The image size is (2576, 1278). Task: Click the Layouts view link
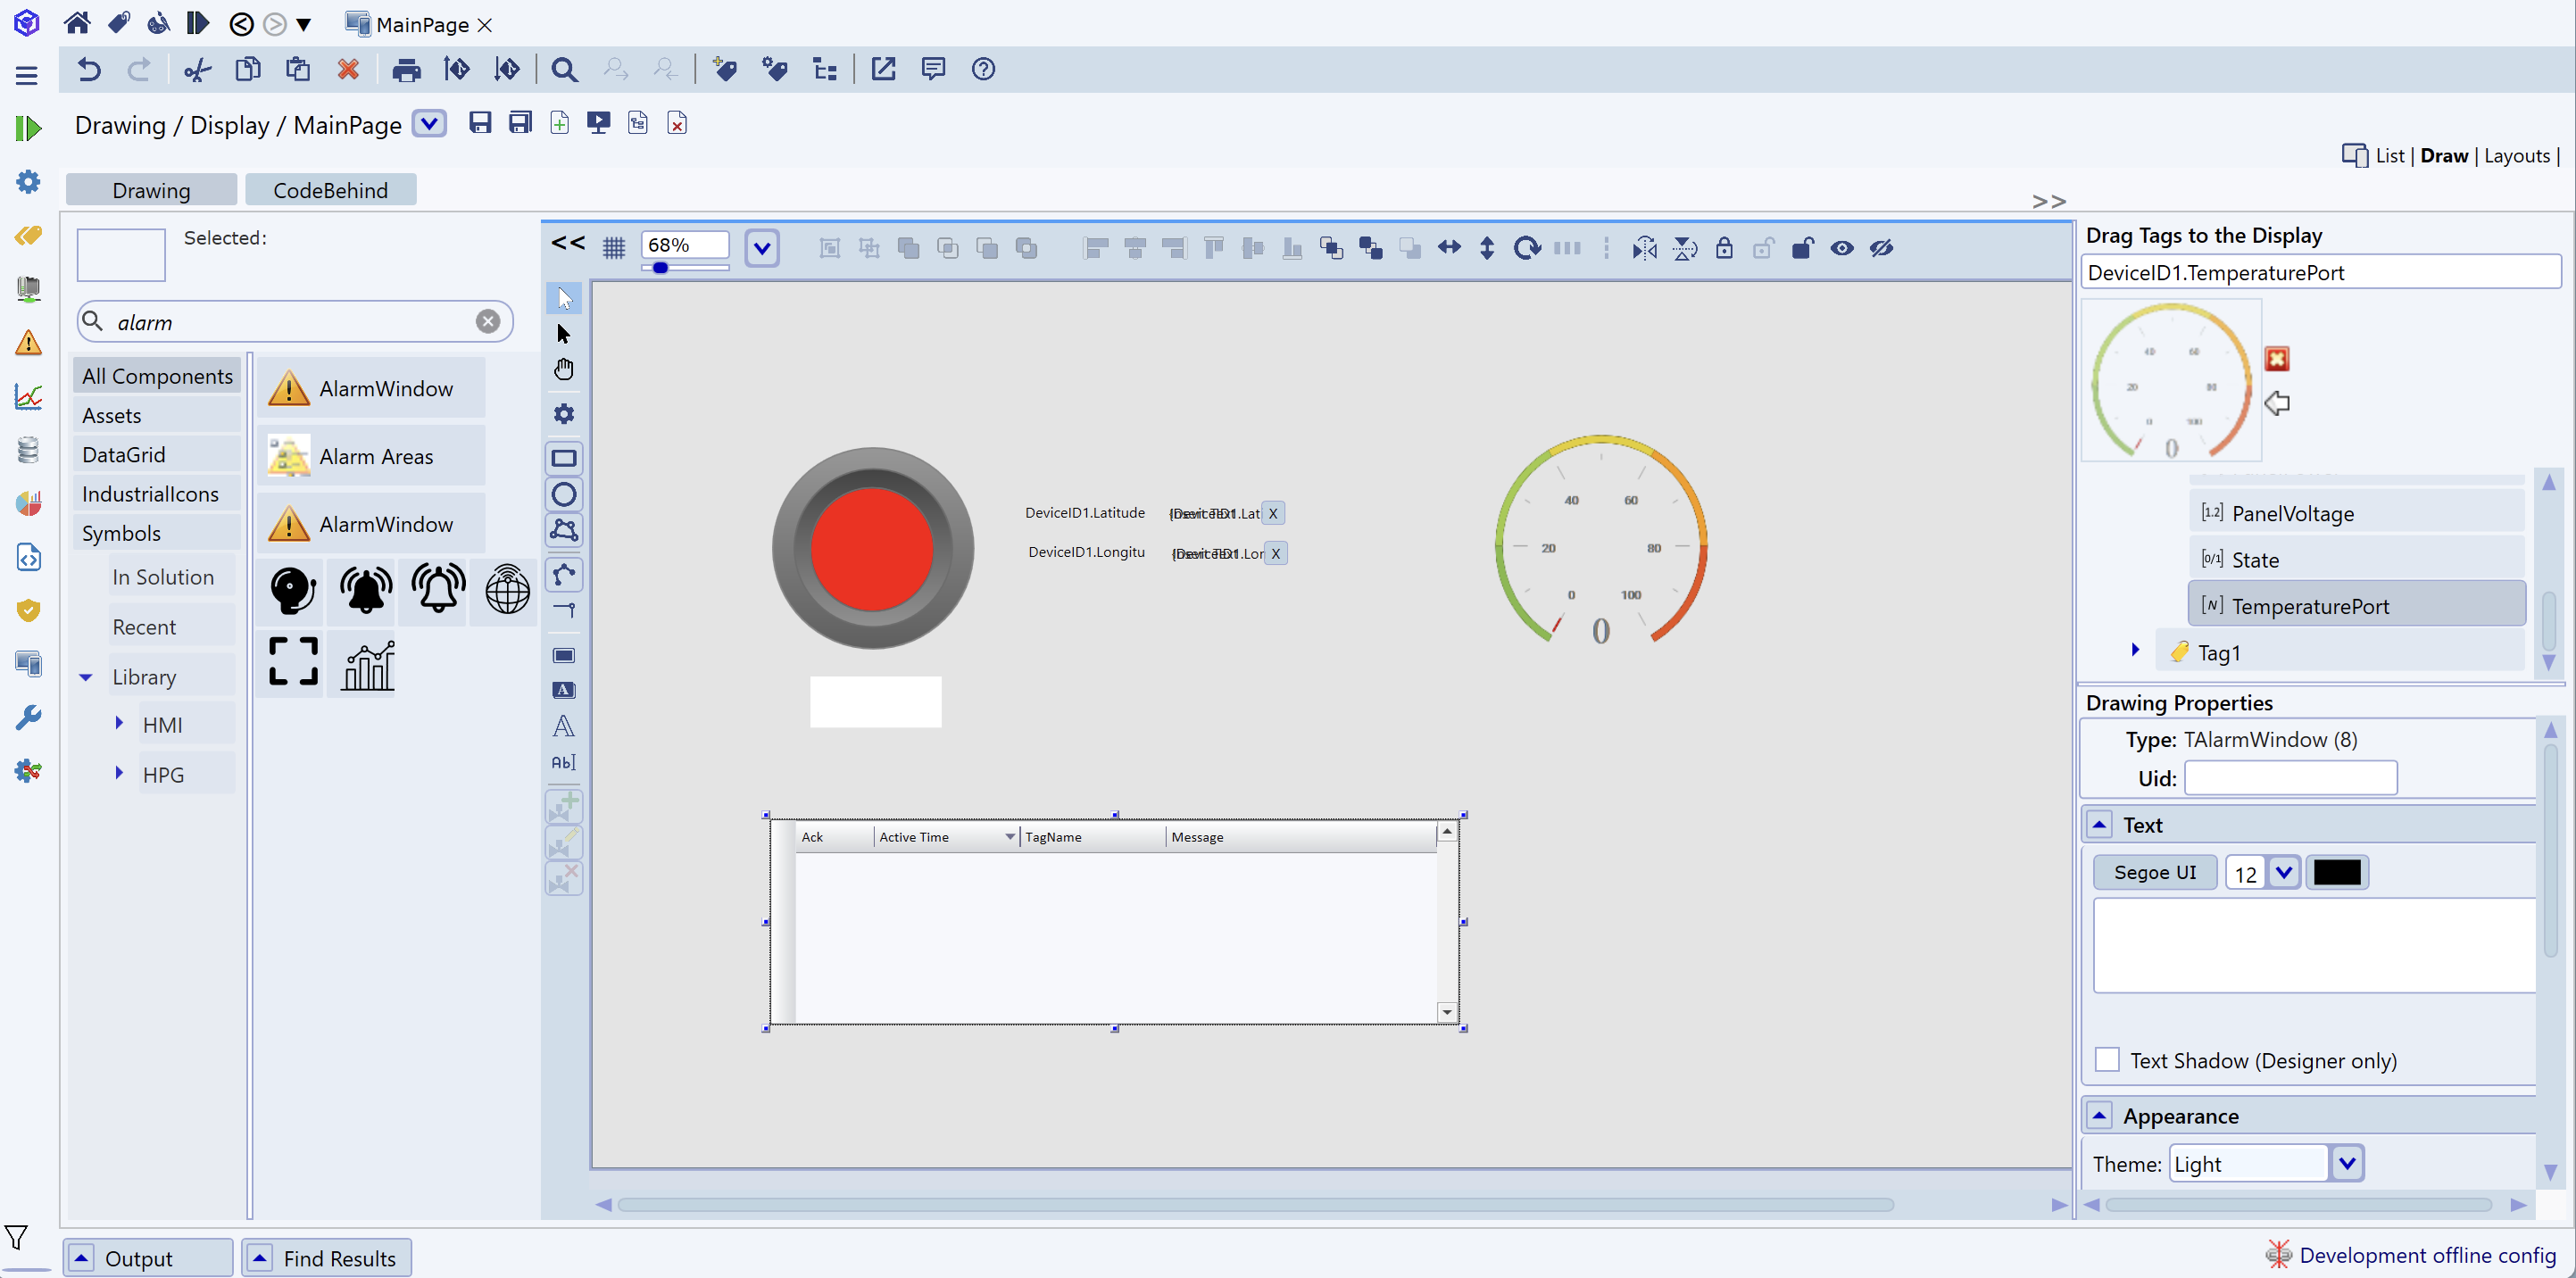[x=2516, y=156]
